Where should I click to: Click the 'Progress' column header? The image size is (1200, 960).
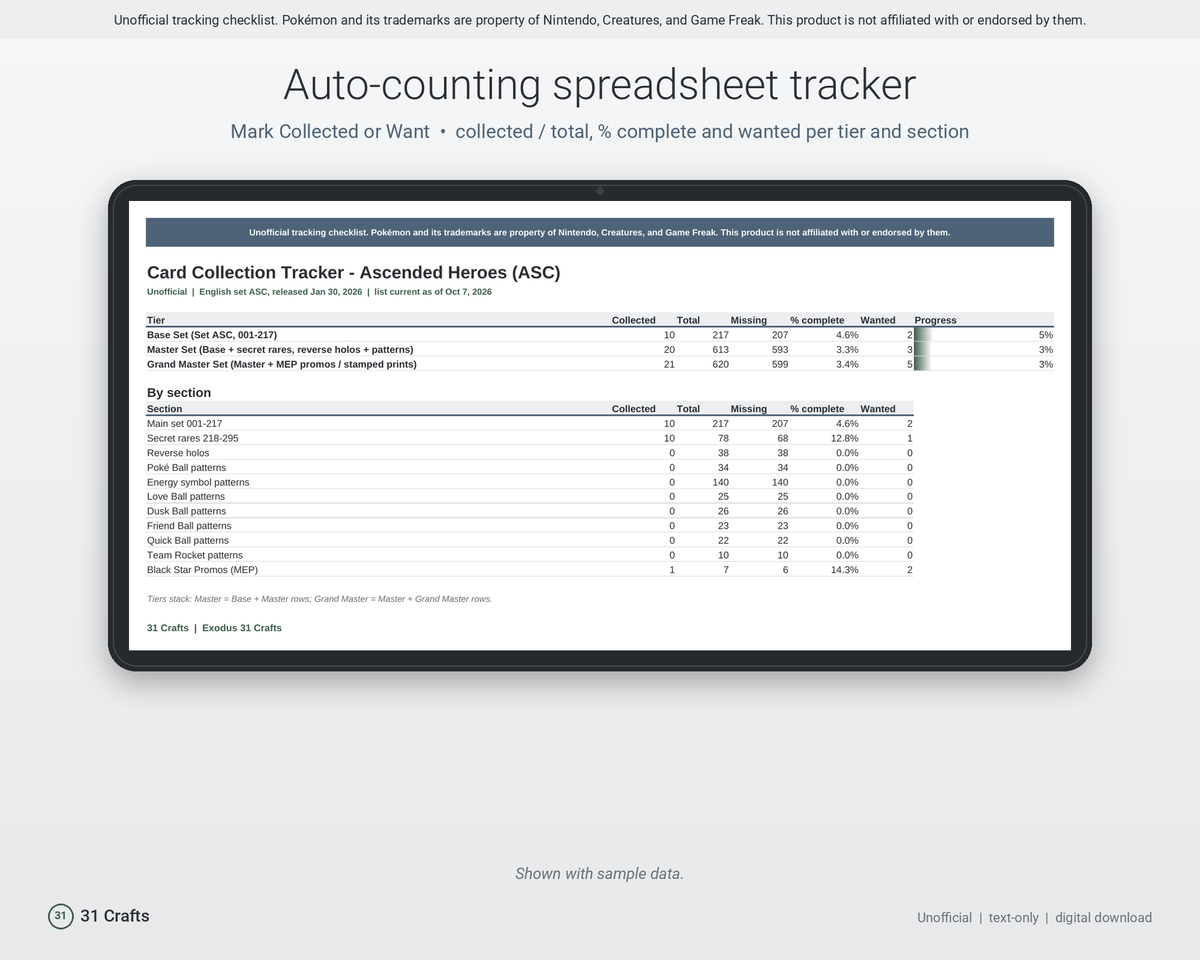tap(935, 320)
